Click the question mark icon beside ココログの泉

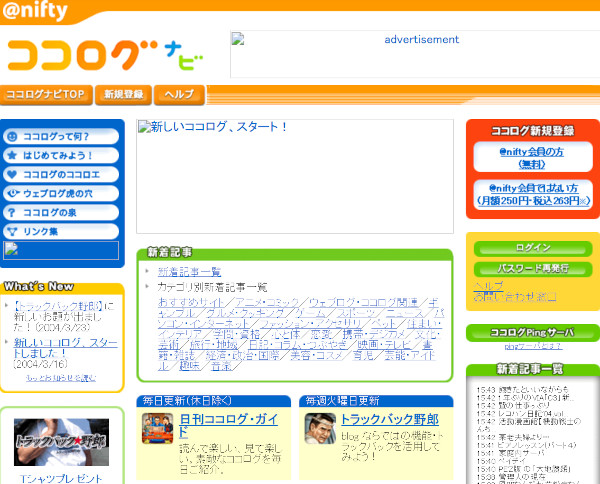pos(12,213)
